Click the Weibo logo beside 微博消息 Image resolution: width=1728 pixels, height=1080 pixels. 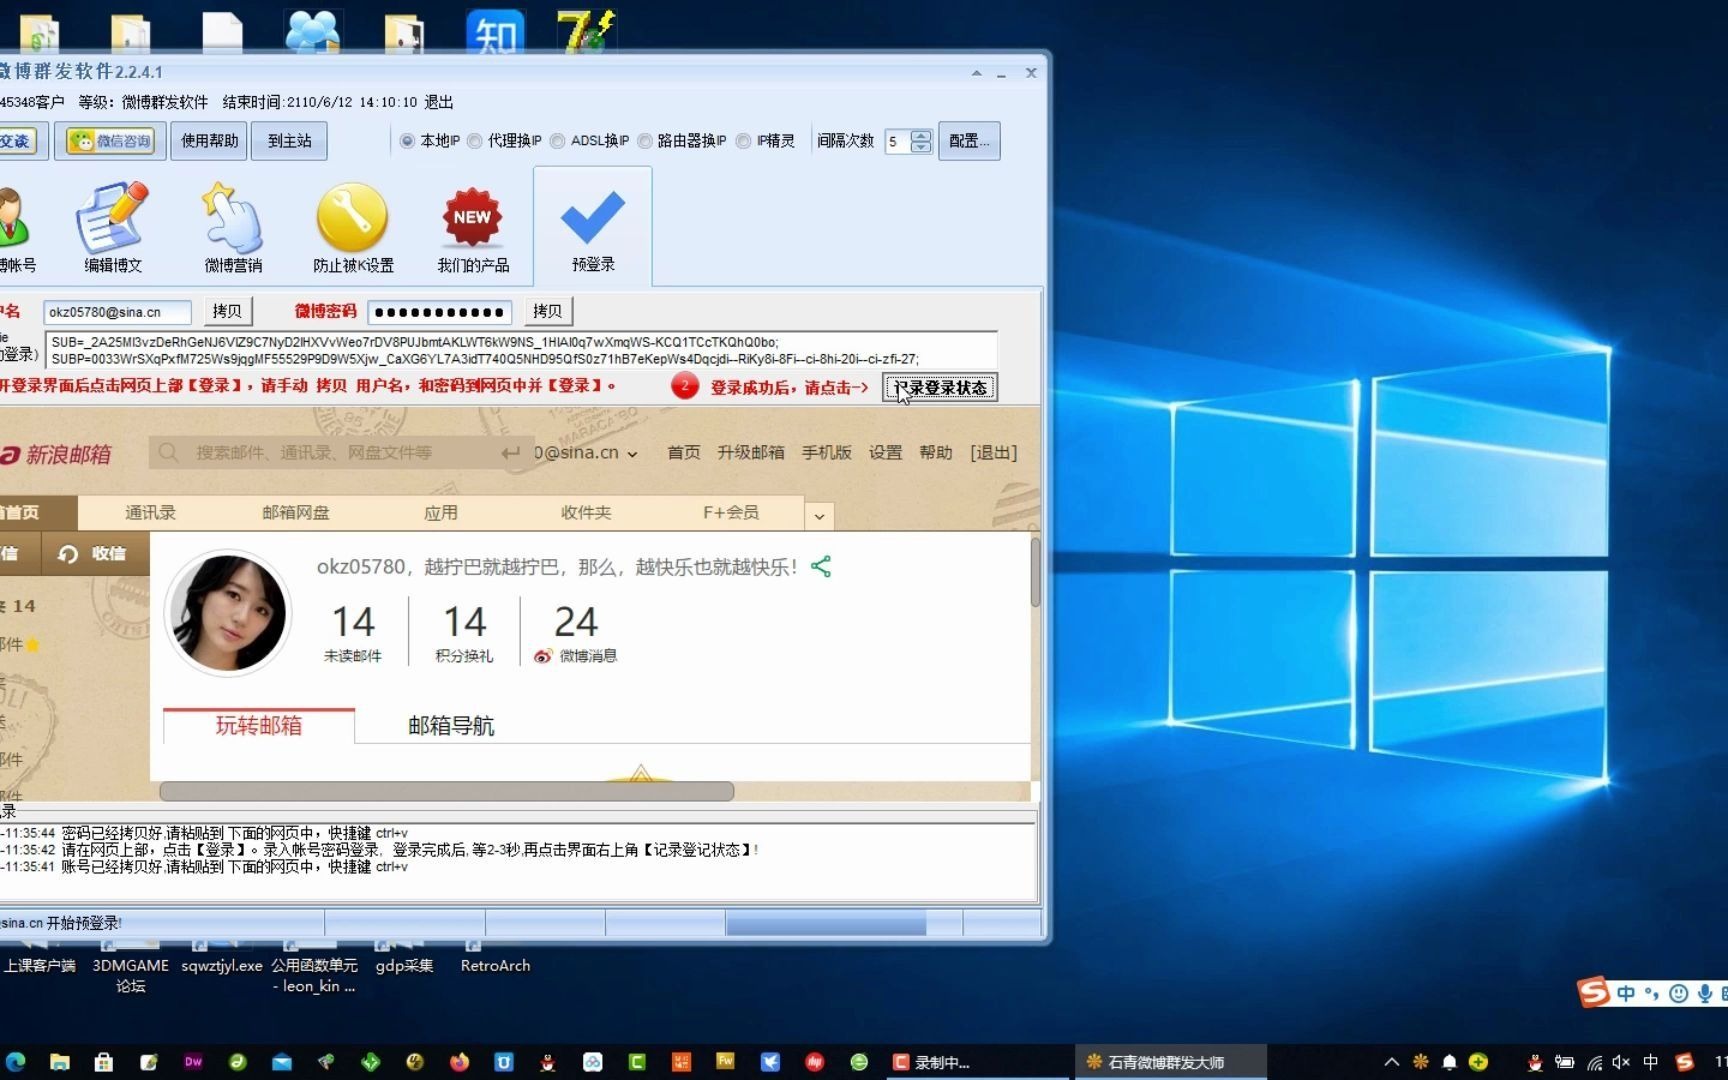coord(543,656)
